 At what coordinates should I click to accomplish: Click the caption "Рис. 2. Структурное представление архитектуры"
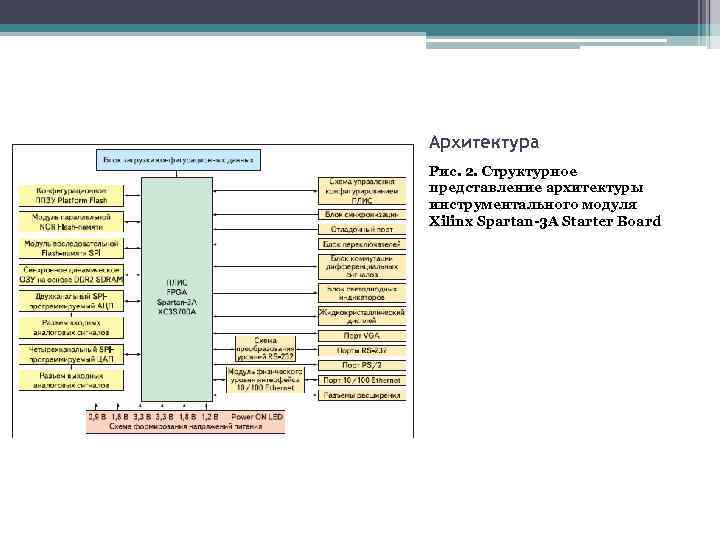click(535, 180)
